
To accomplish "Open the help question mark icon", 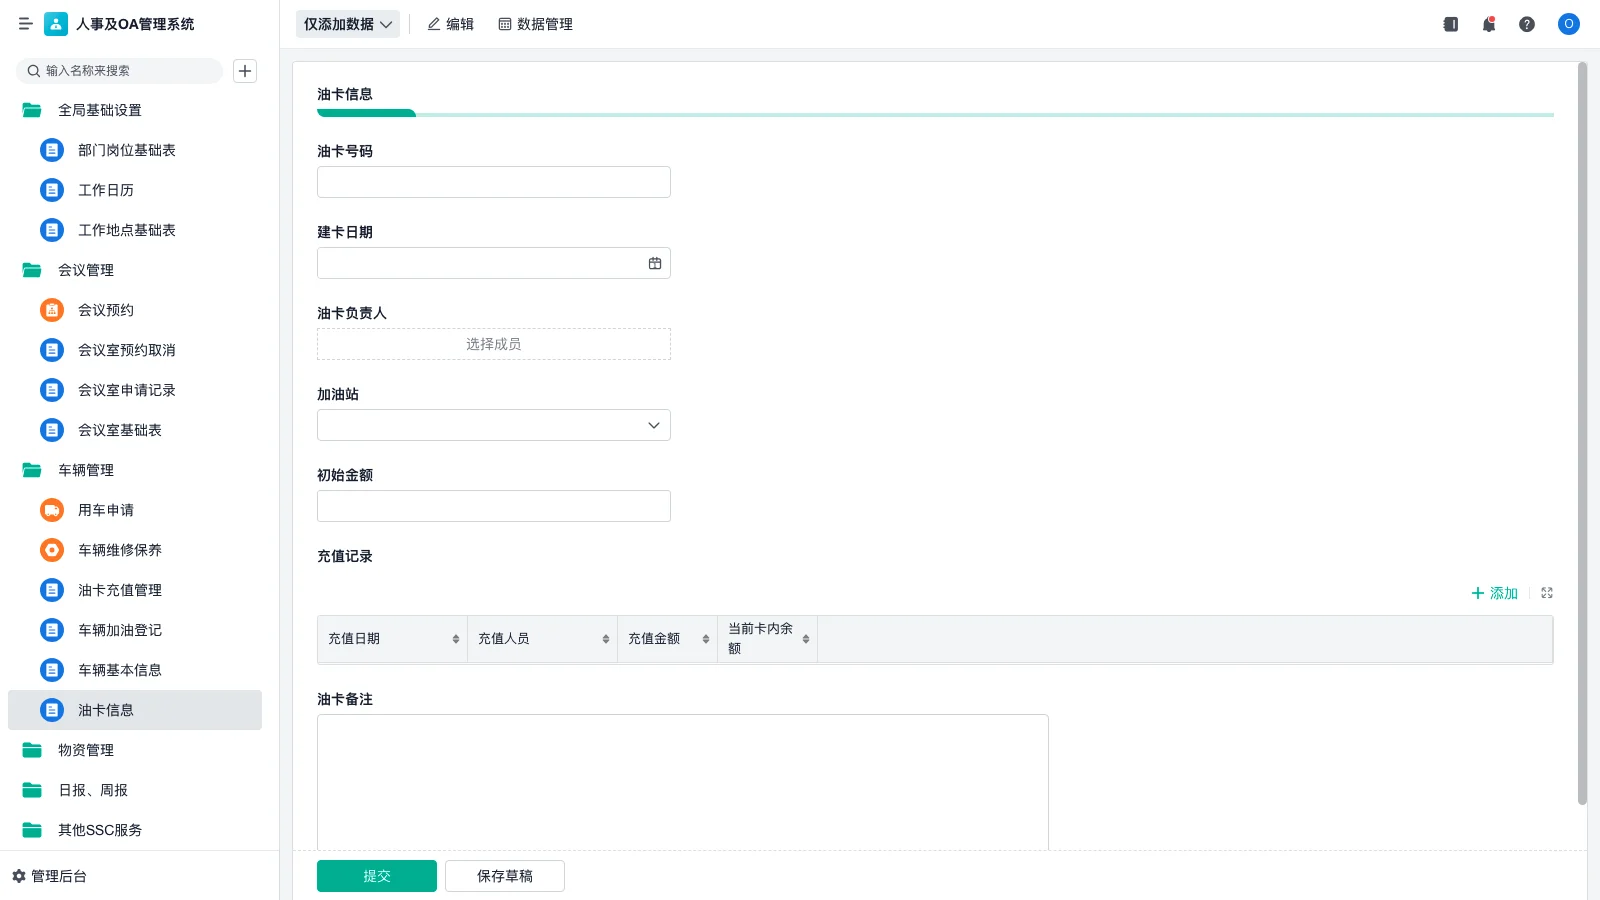I will 1527,24.
